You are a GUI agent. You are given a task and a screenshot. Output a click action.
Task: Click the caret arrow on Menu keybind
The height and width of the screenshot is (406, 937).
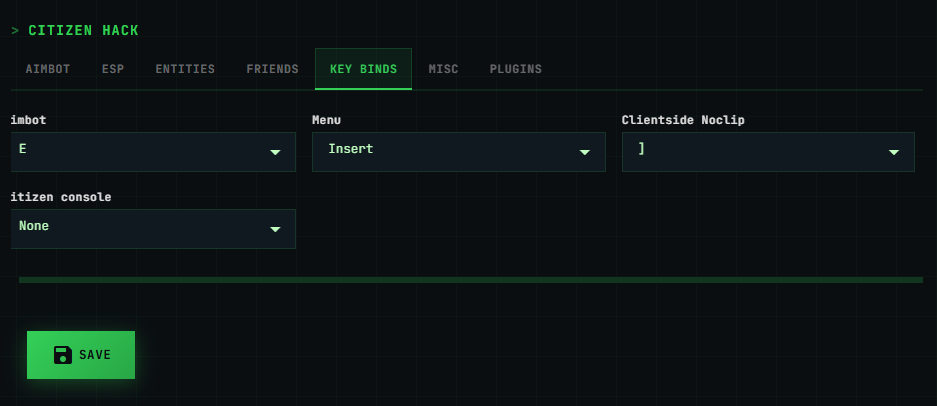tap(585, 153)
